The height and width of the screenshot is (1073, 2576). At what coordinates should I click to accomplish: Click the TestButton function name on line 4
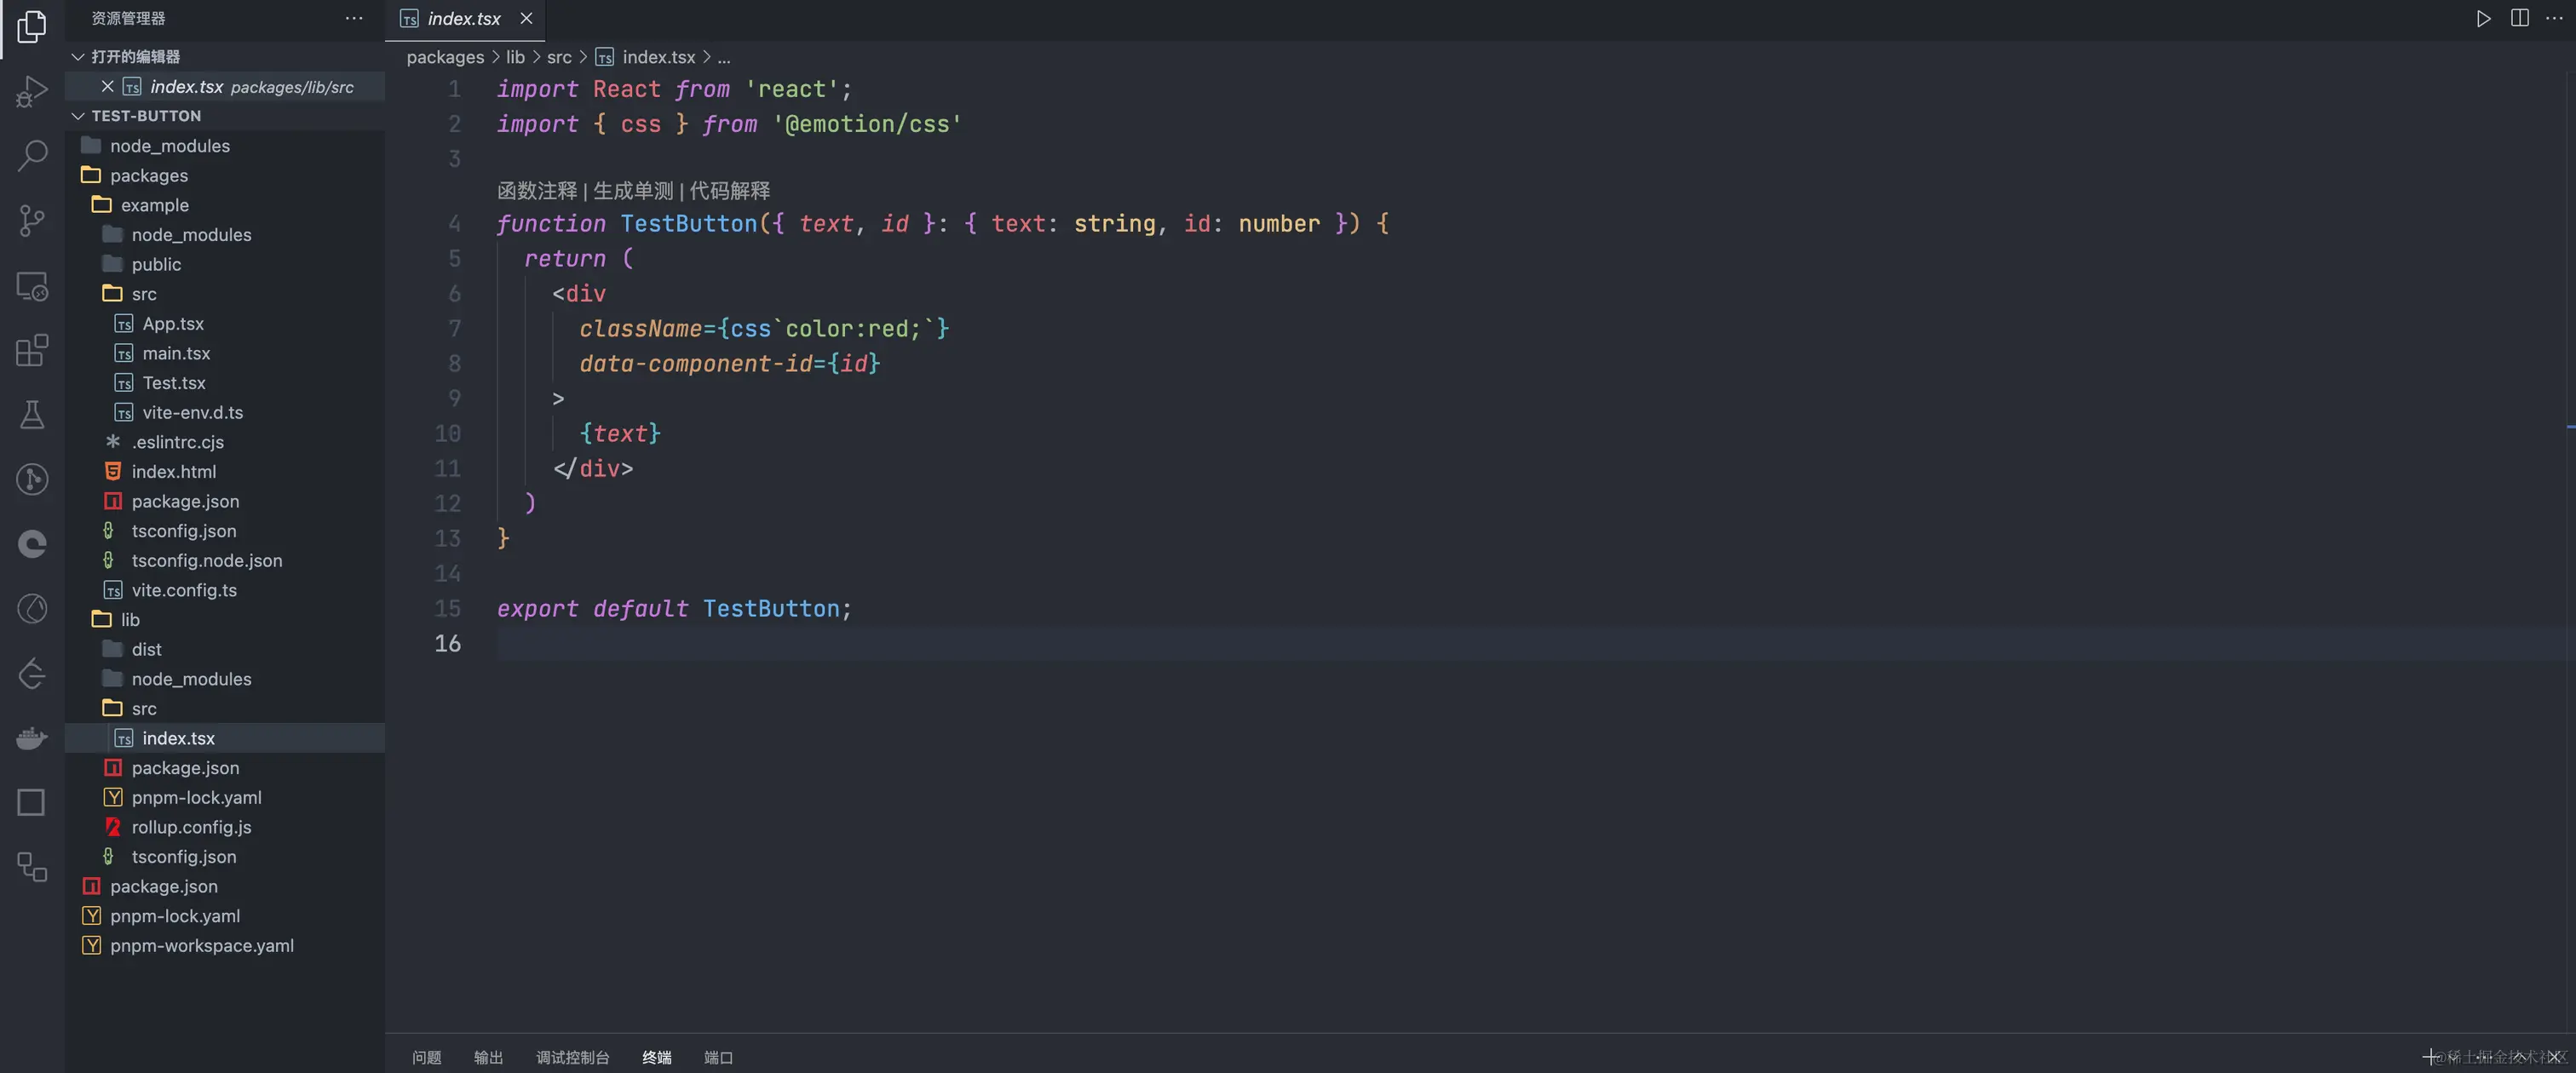(x=689, y=224)
